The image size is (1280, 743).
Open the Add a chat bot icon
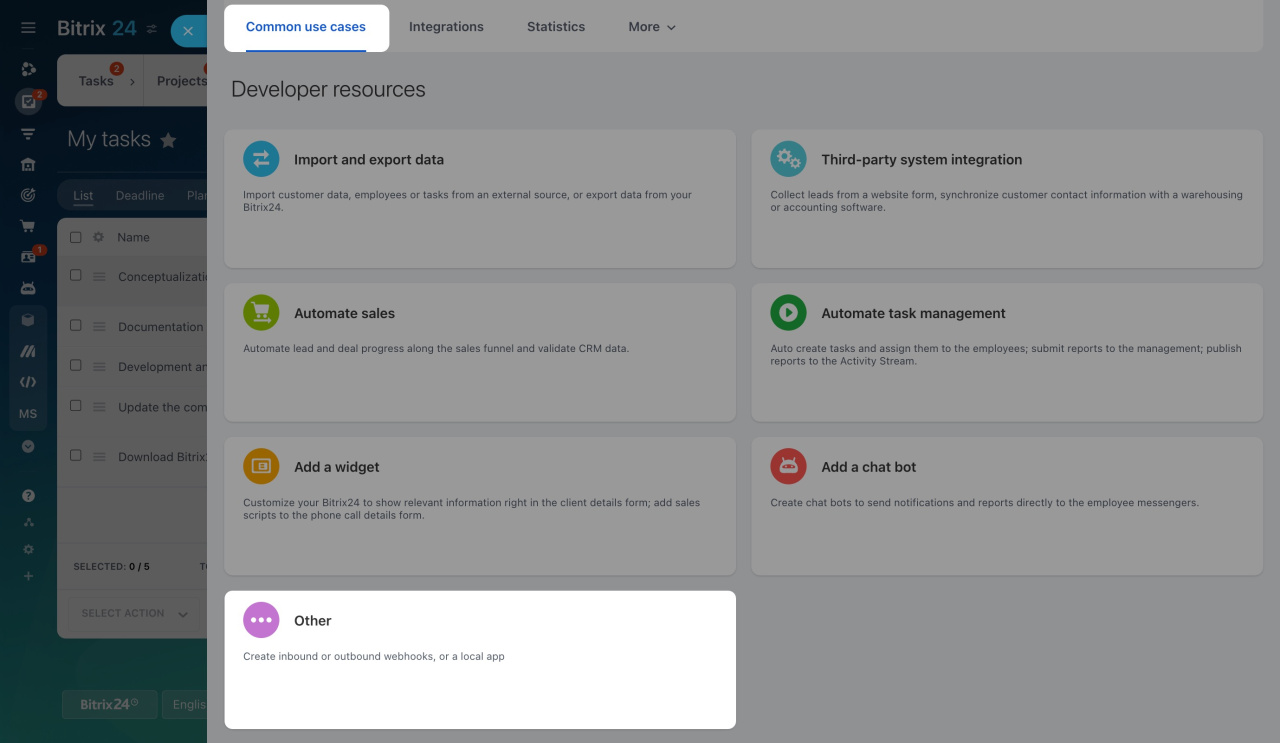(788, 467)
